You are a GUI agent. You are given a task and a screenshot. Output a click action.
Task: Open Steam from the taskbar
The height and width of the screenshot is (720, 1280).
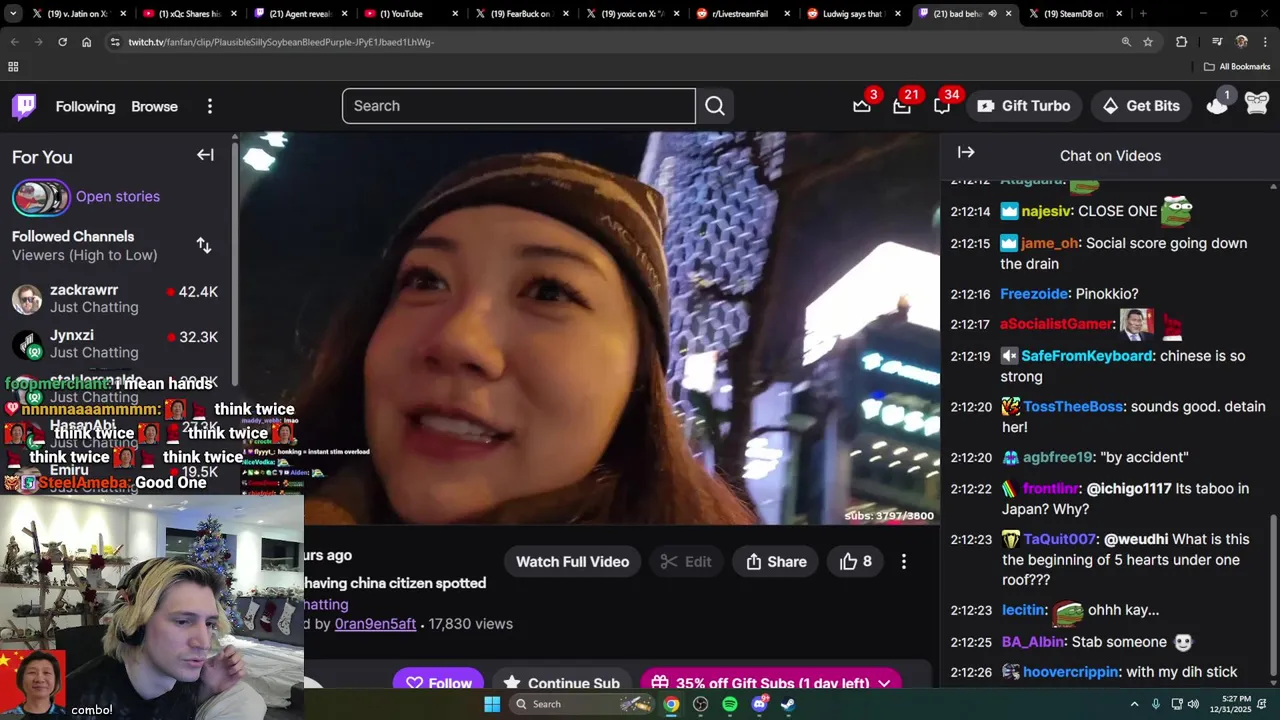[788, 704]
